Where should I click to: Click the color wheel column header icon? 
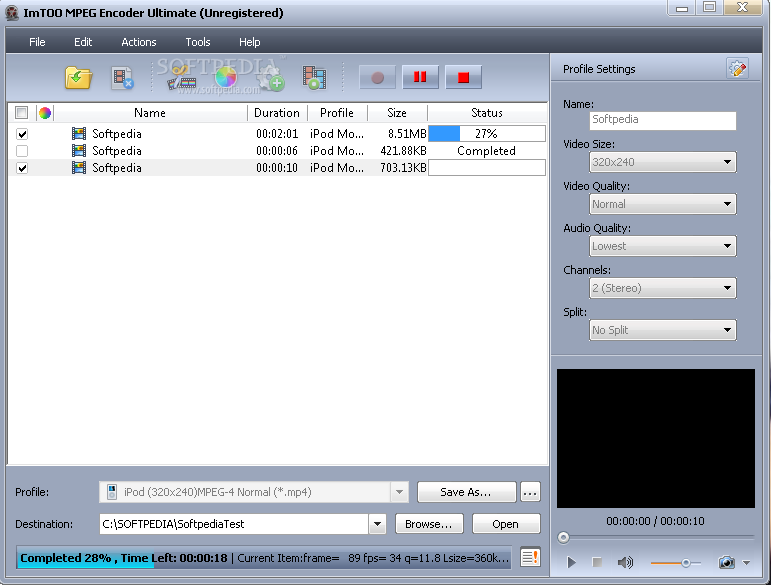tap(45, 113)
